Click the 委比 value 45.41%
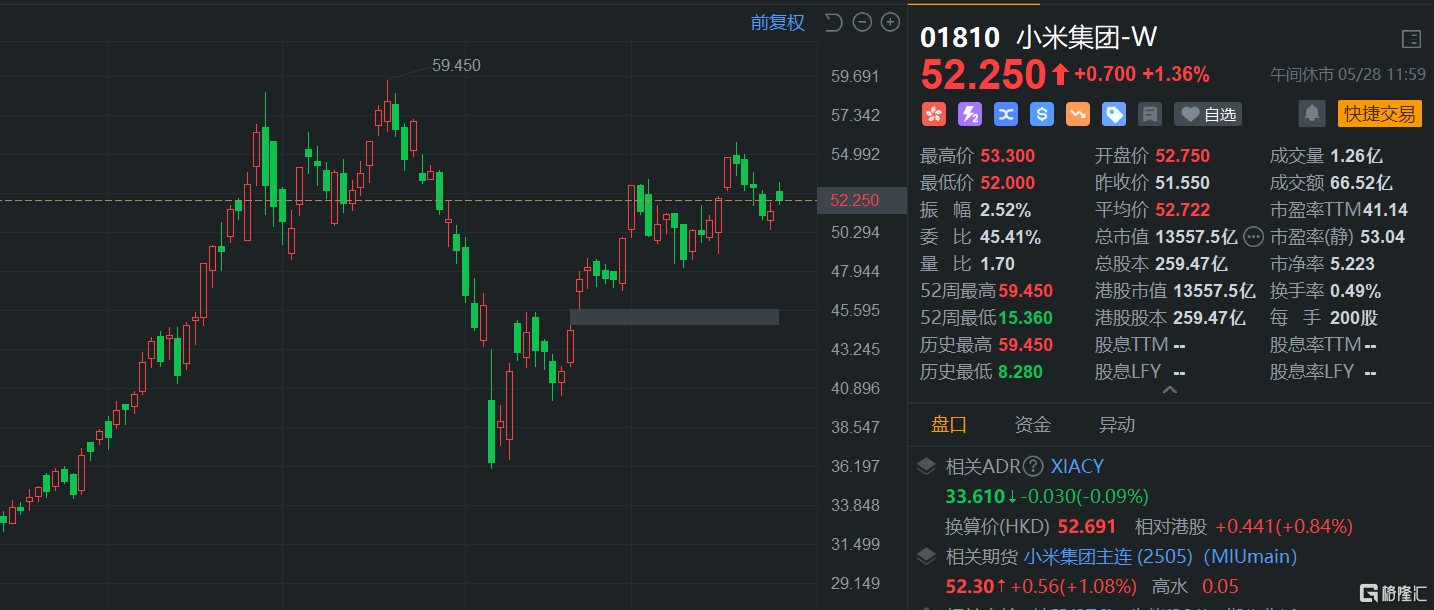This screenshot has width=1434, height=610. (1010, 237)
